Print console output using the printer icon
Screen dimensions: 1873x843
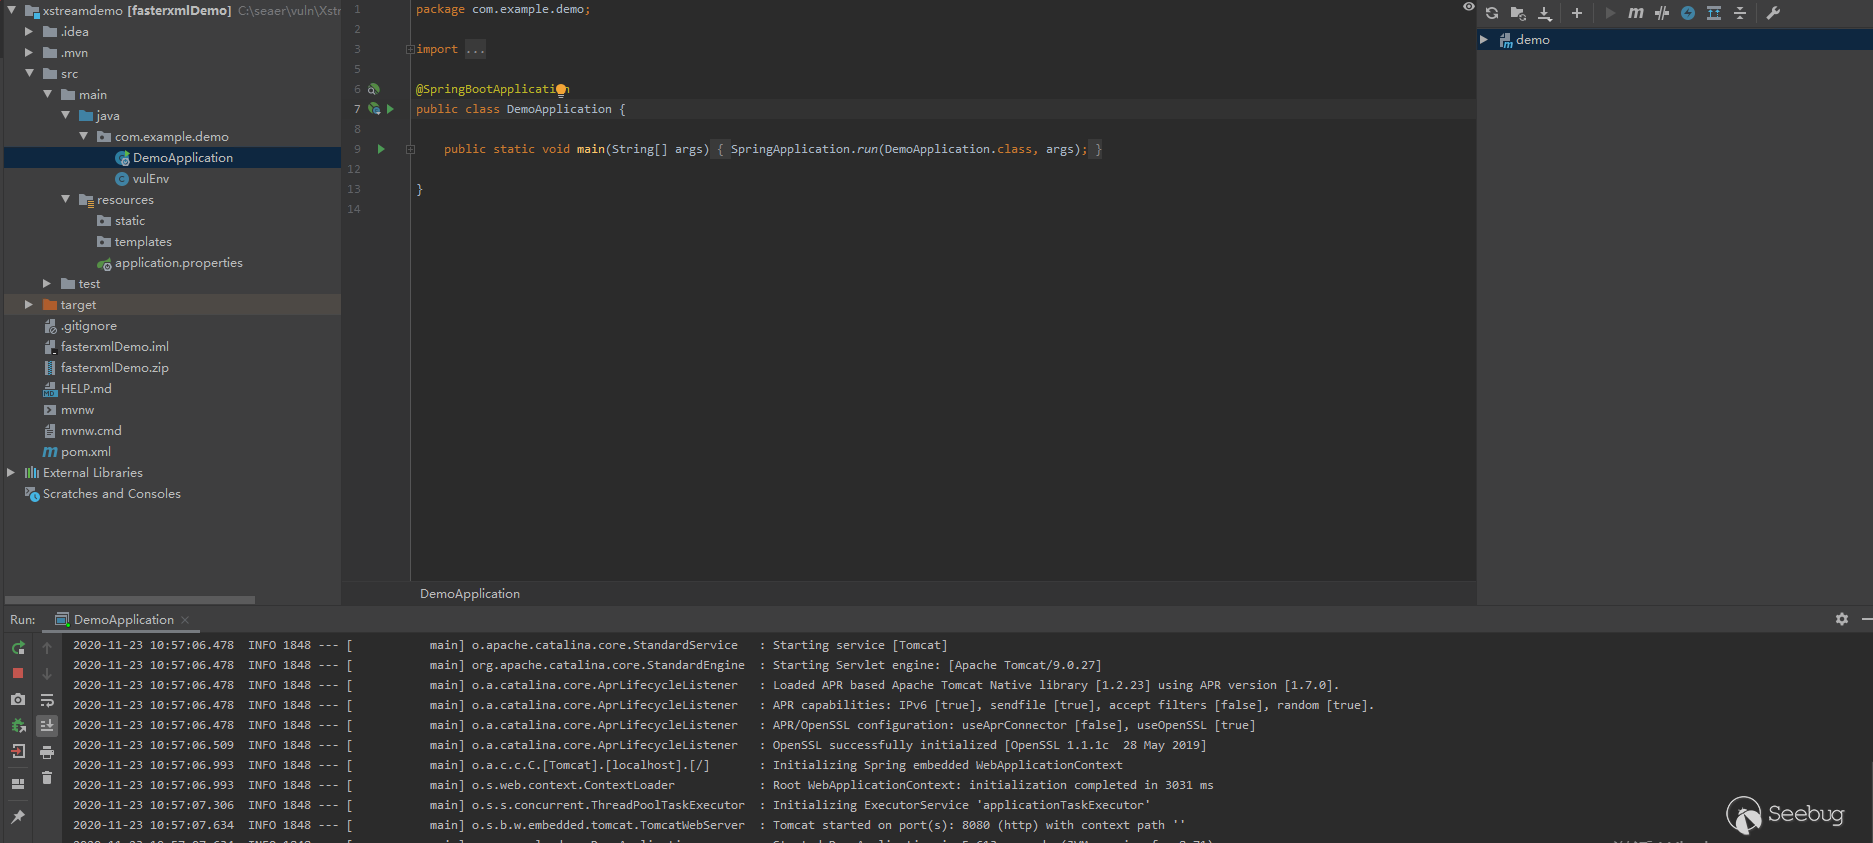click(47, 752)
